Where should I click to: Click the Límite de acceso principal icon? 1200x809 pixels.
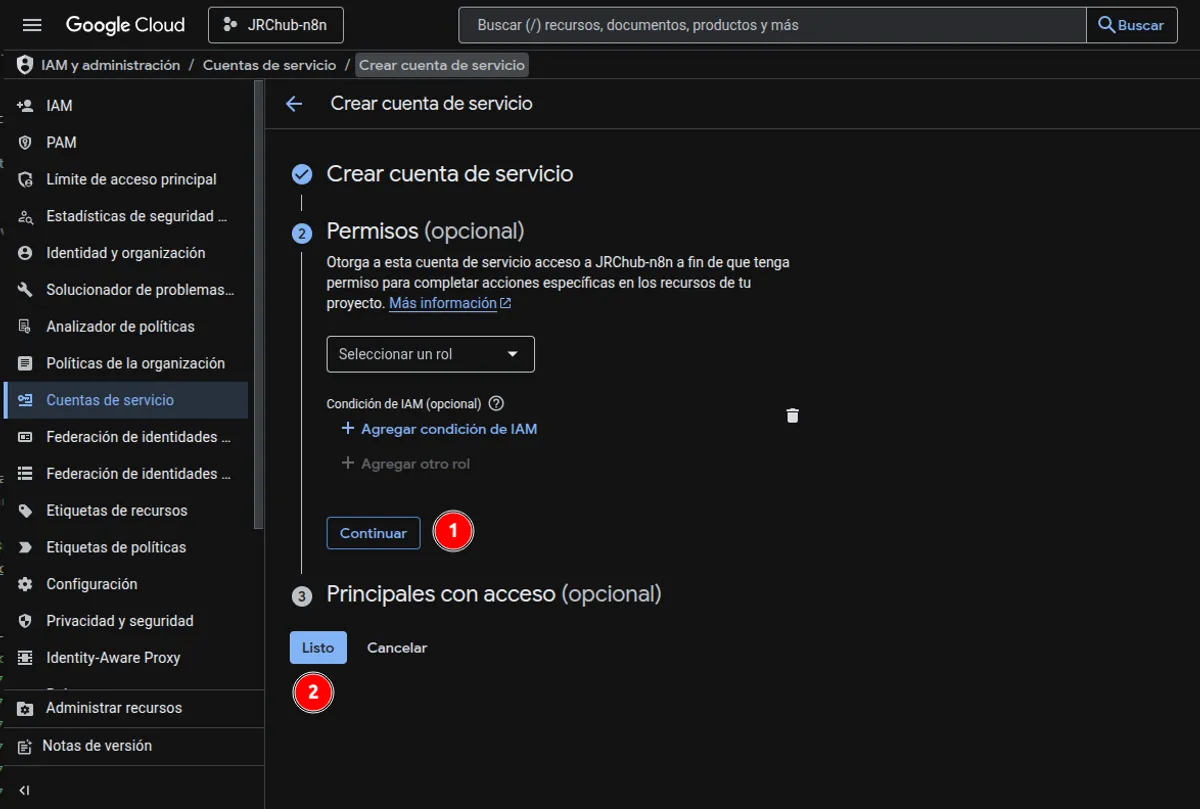click(x=26, y=180)
